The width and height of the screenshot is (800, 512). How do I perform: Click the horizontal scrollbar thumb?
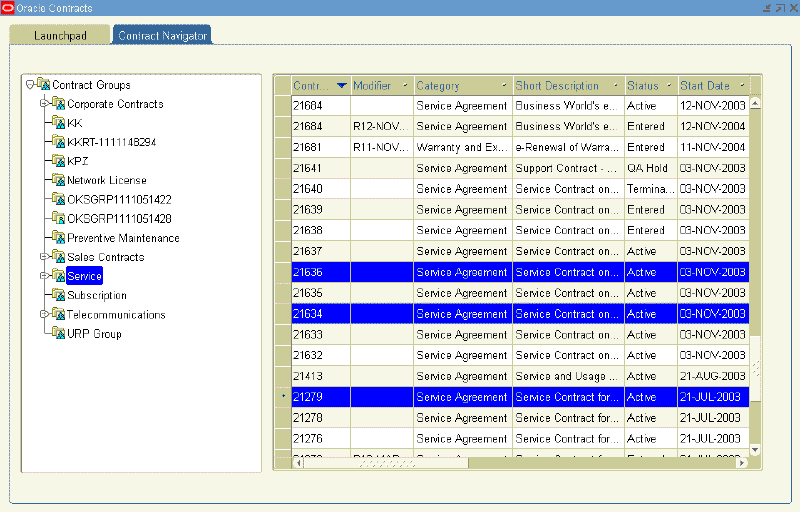point(386,463)
